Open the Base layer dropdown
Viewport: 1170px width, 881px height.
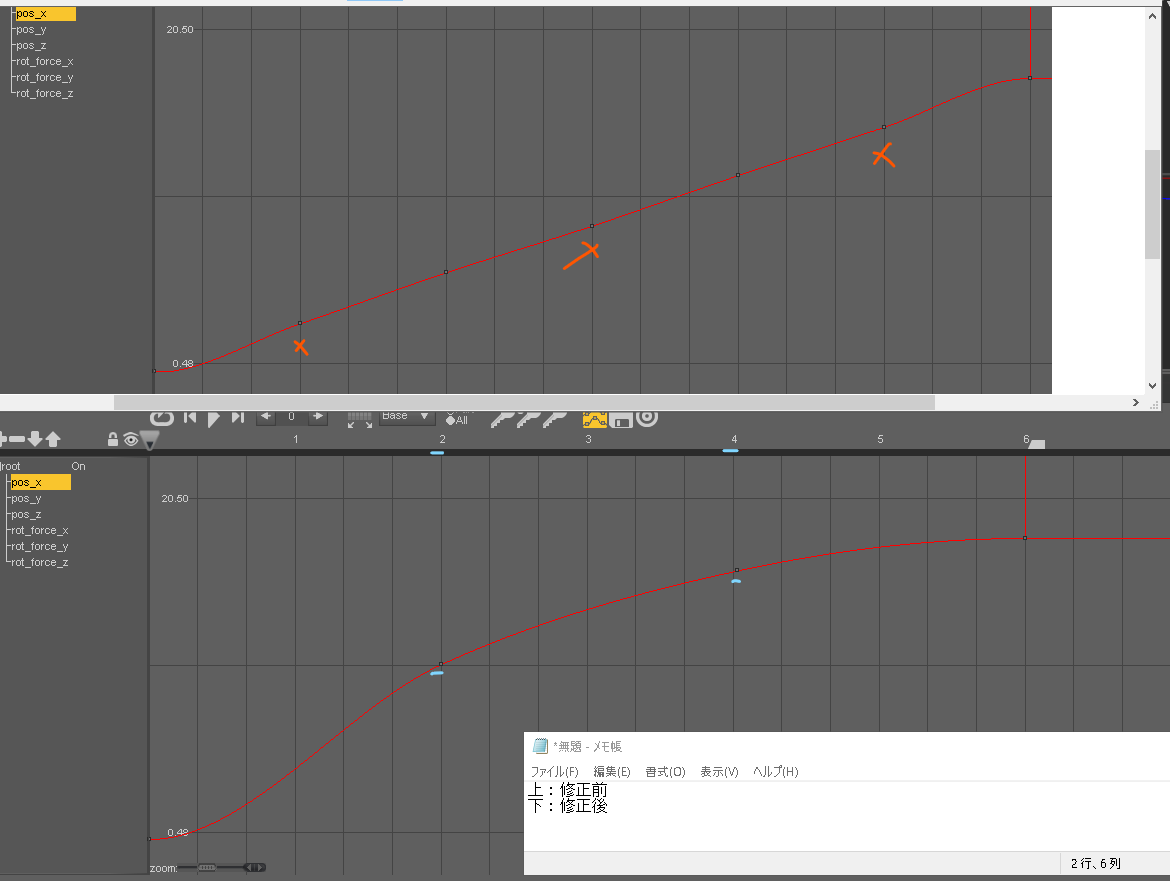click(x=407, y=416)
